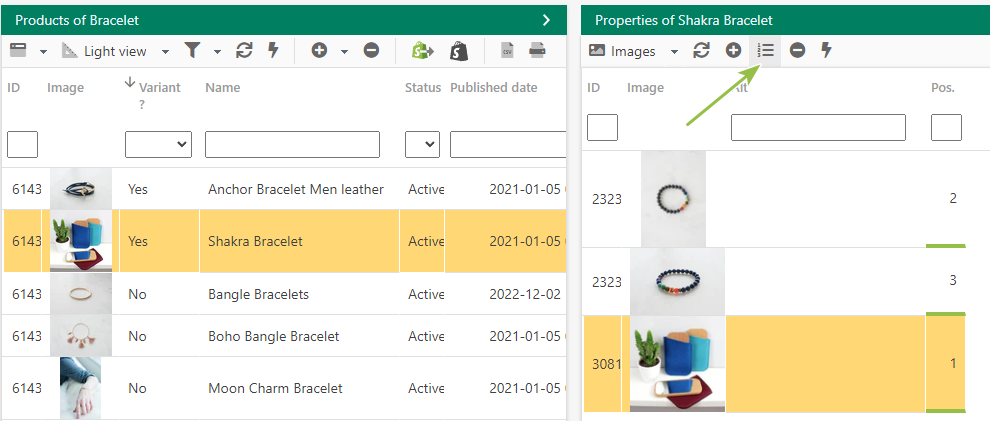Open the Variant filter dropdown
990x421 pixels.
click(x=158, y=145)
